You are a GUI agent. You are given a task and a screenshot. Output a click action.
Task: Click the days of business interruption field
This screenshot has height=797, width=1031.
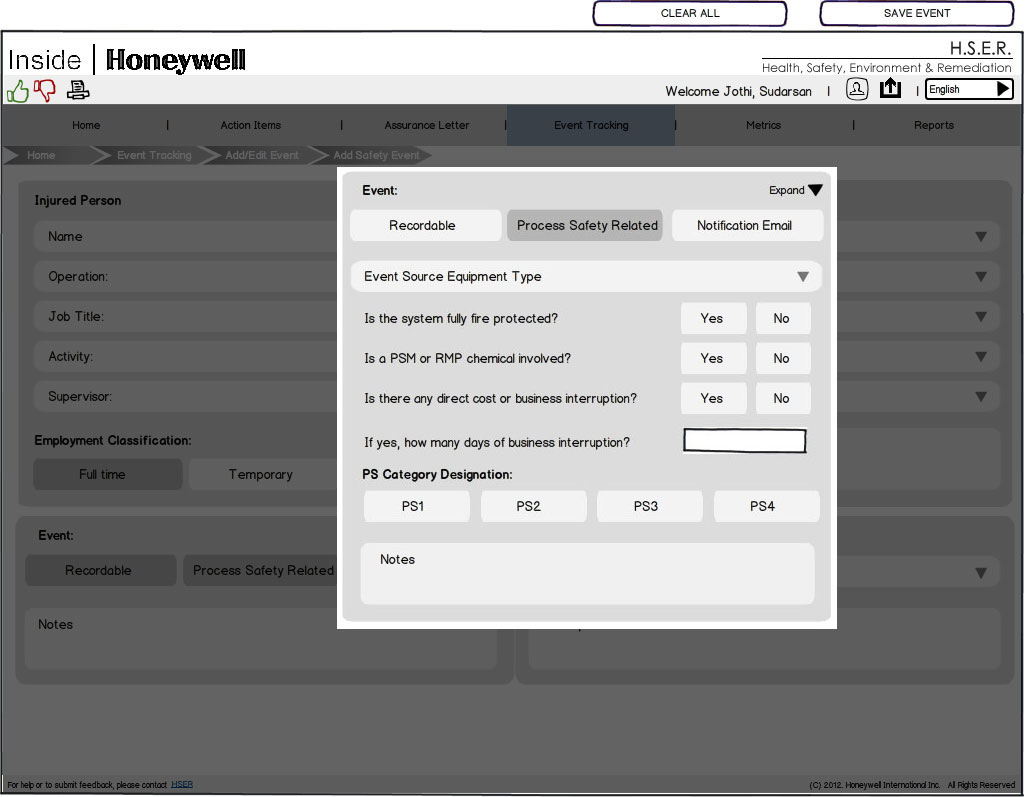(x=744, y=441)
